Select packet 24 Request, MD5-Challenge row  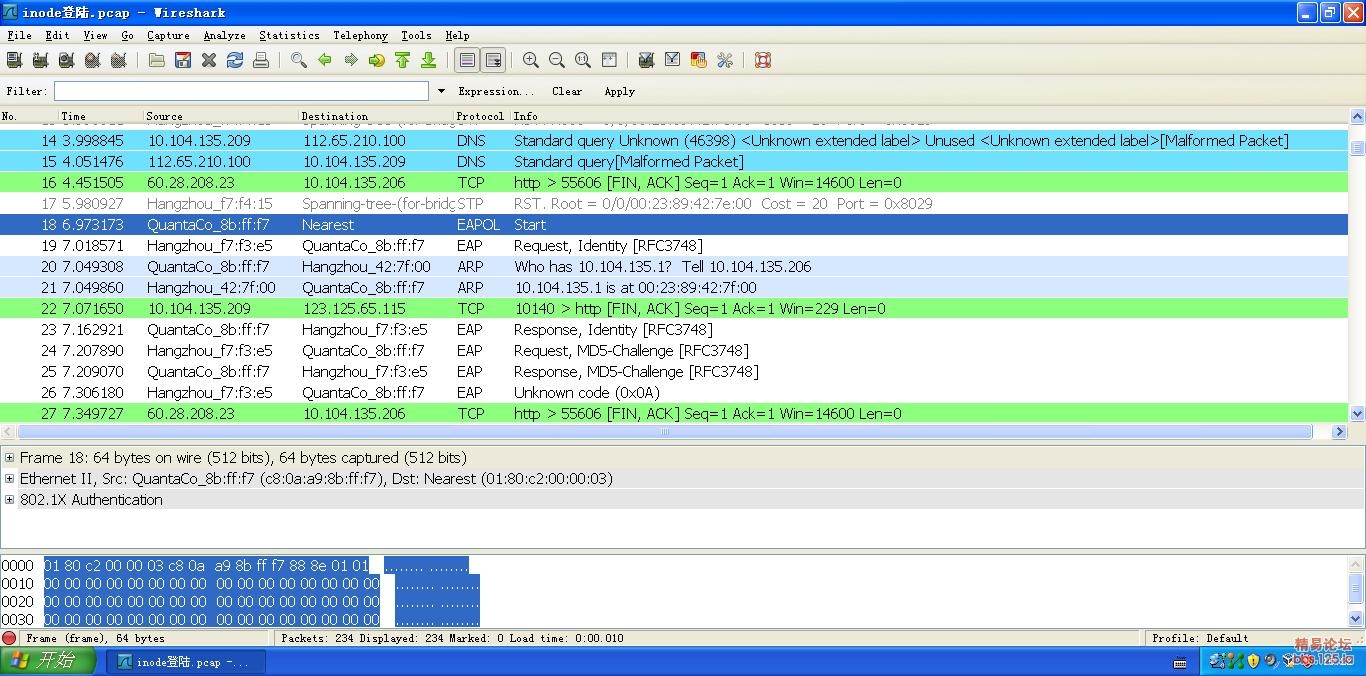click(675, 351)
